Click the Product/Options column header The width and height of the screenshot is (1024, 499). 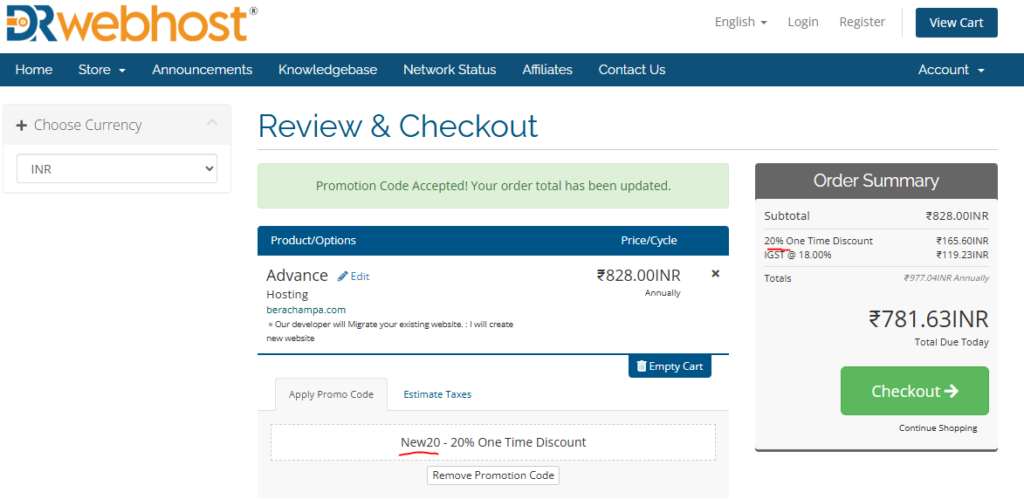[313, 240]
